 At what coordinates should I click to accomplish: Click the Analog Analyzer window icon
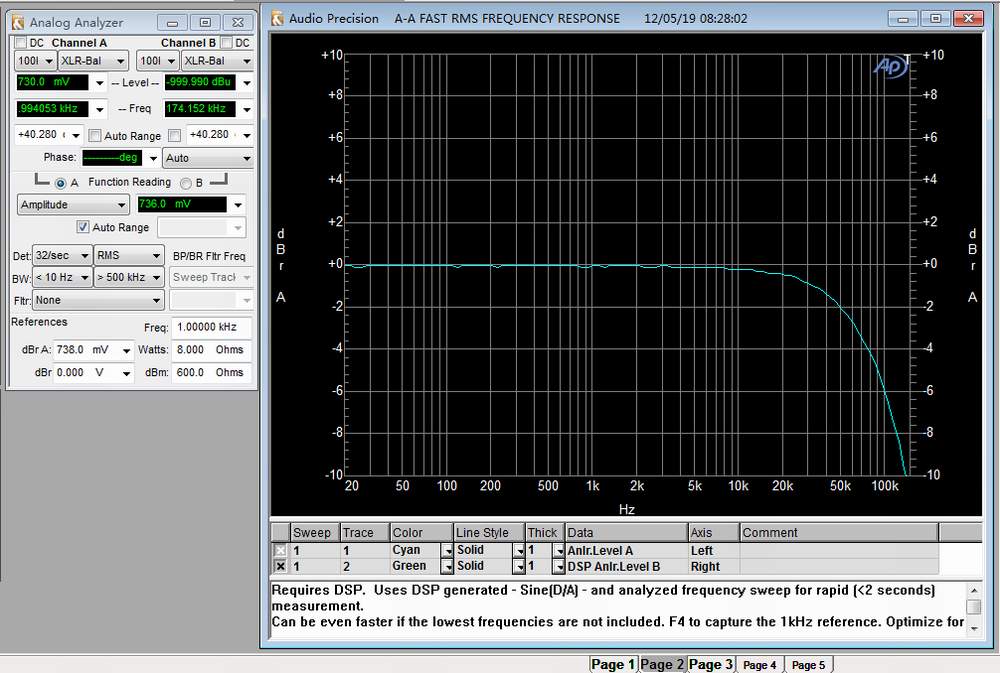18,22
